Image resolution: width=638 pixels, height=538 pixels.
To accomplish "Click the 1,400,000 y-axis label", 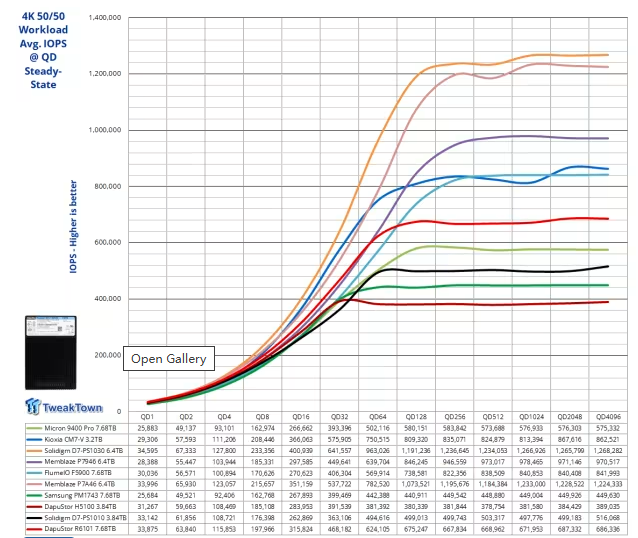I will pos(105,17).
